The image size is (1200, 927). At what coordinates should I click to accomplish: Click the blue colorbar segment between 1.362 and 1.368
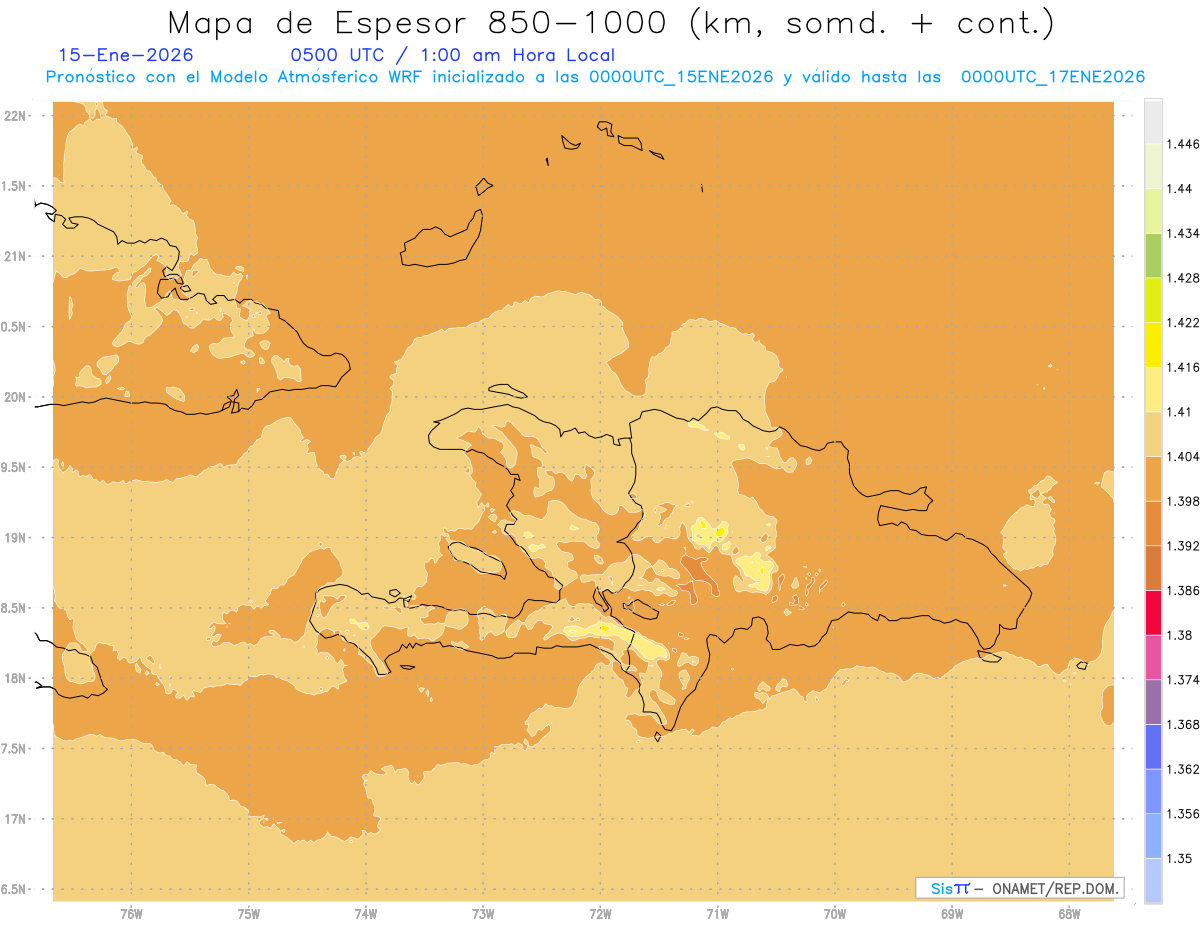1153,746
